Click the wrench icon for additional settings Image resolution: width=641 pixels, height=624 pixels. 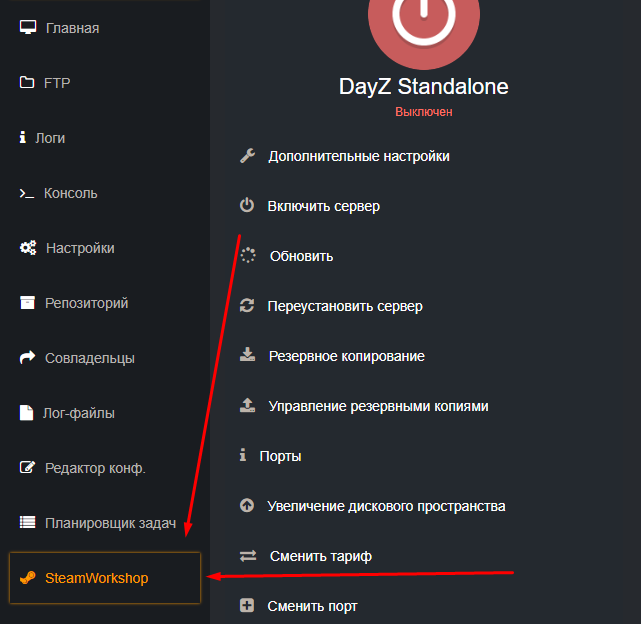click(248, 156)
